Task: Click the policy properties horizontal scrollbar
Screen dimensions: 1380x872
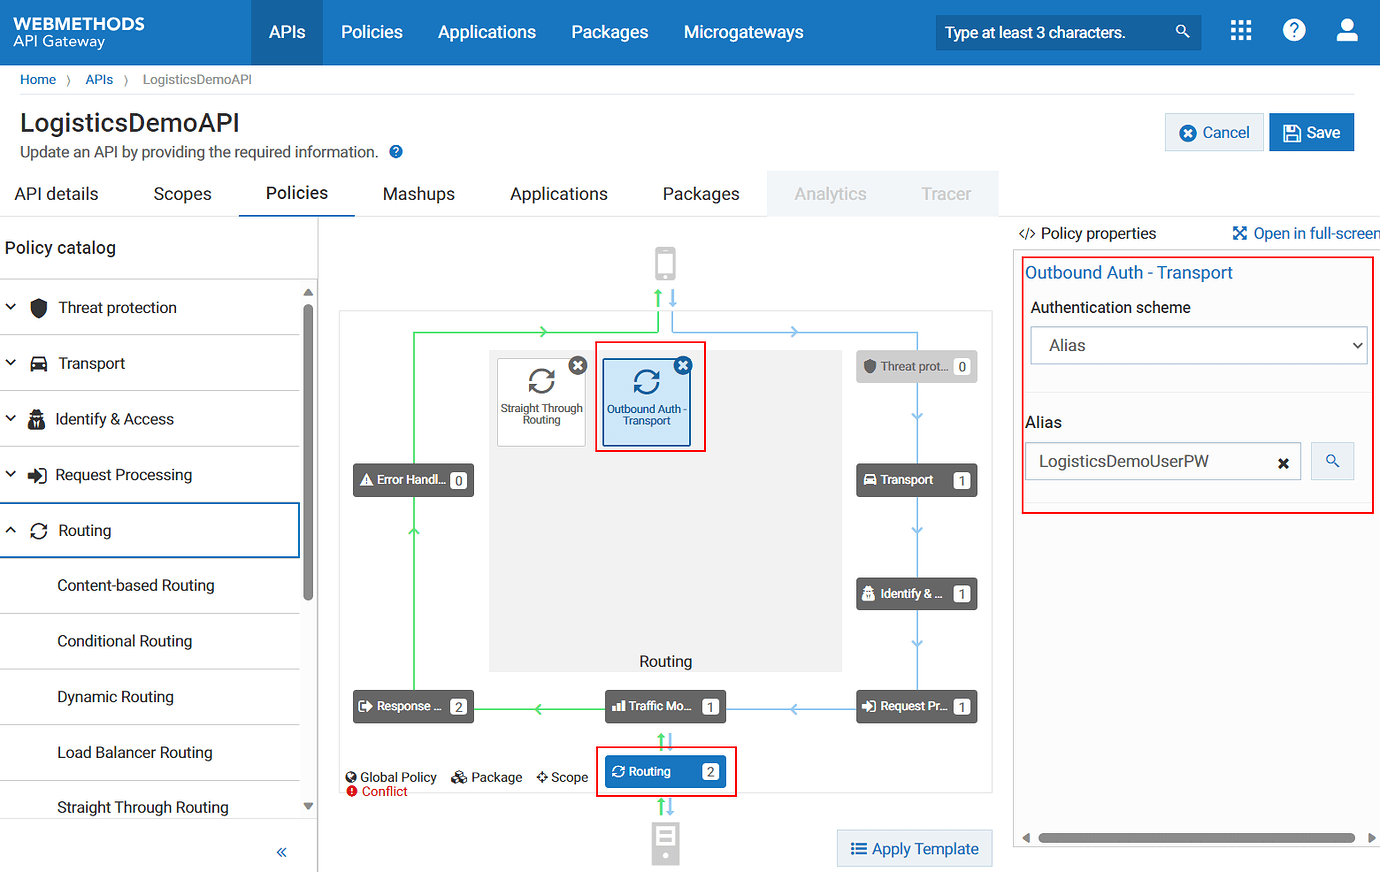Action: point(1196,838)
